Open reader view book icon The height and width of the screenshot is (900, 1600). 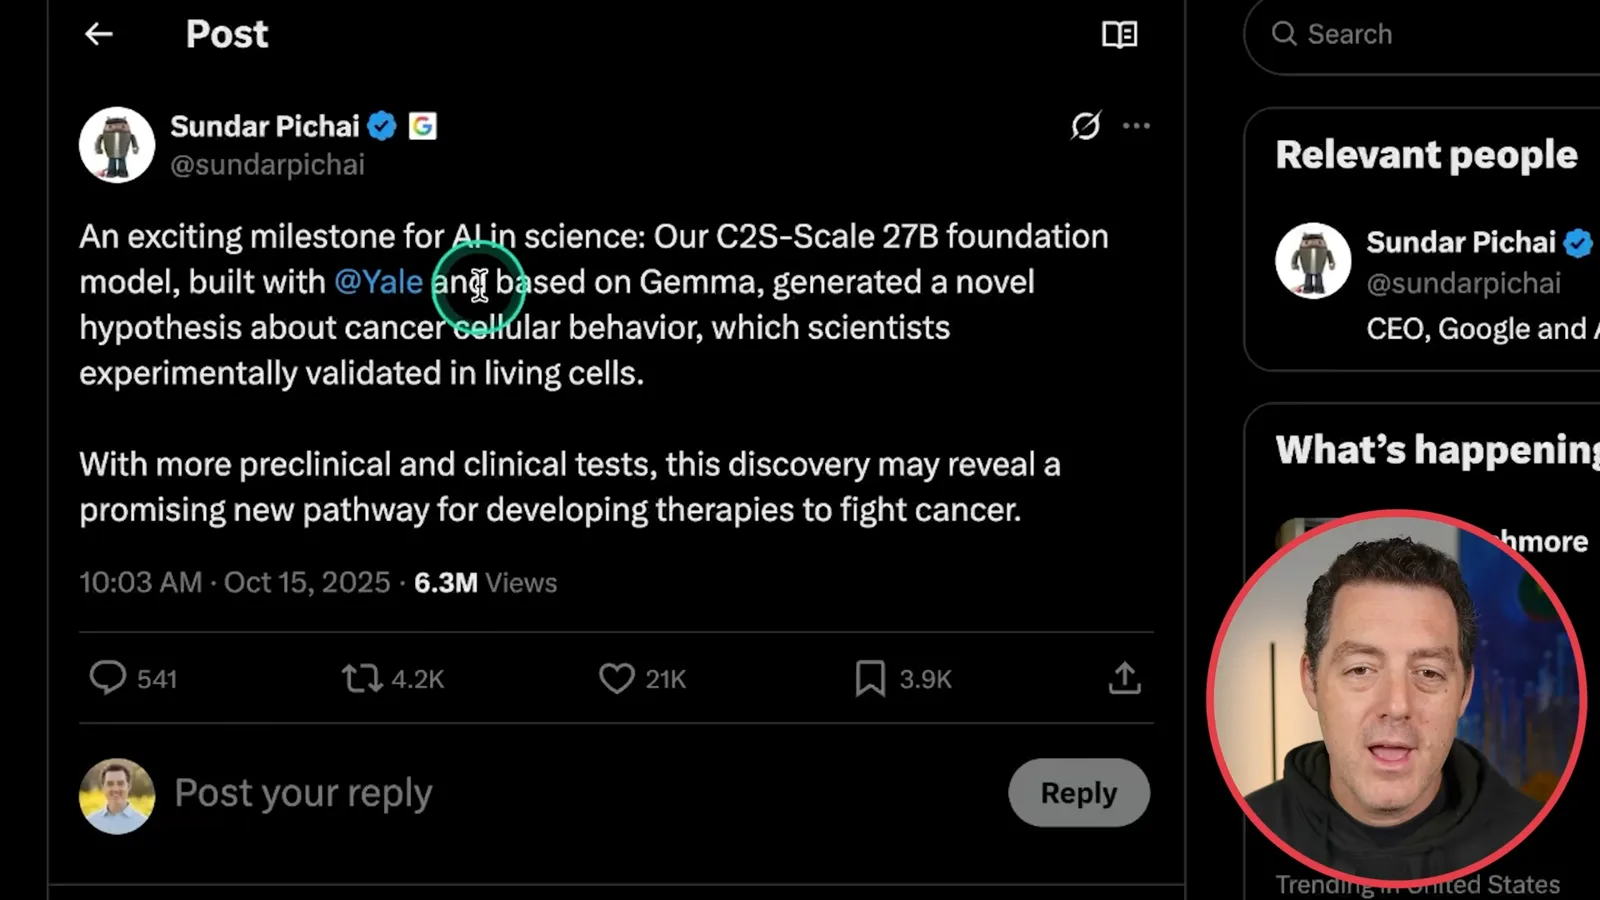[1119, 35]
